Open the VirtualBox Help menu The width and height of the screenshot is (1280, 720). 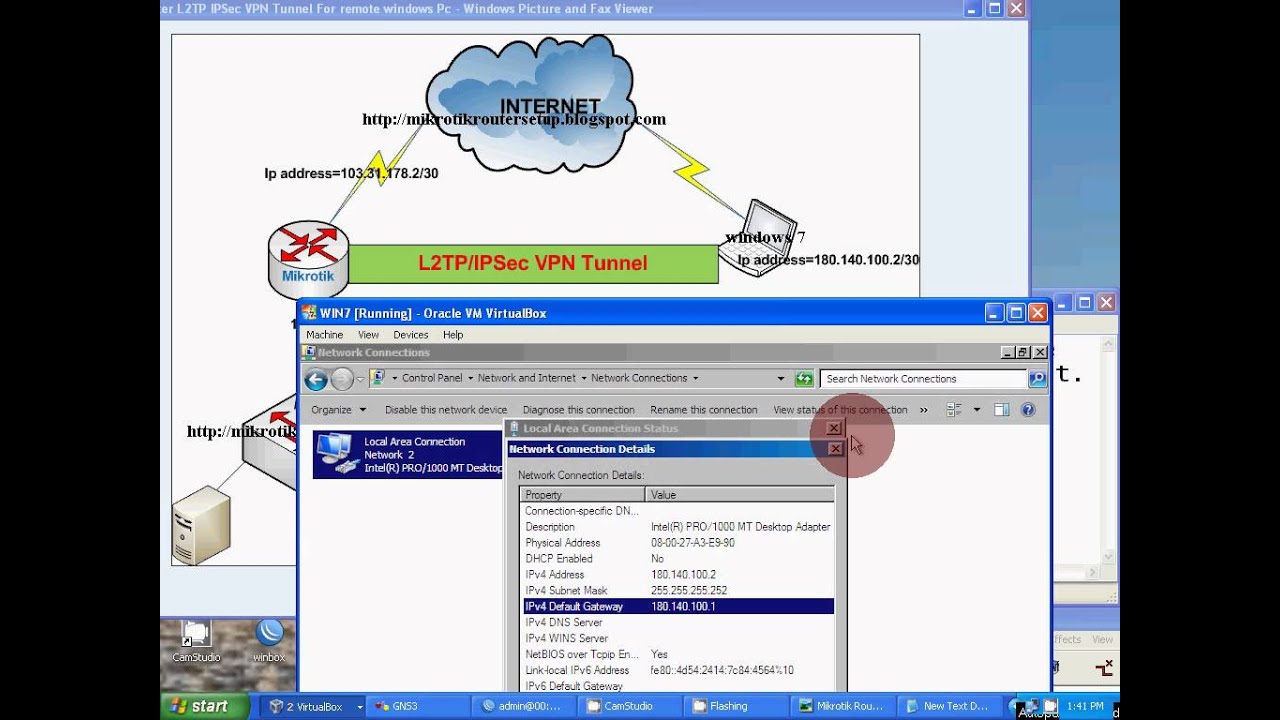(453, 335)
